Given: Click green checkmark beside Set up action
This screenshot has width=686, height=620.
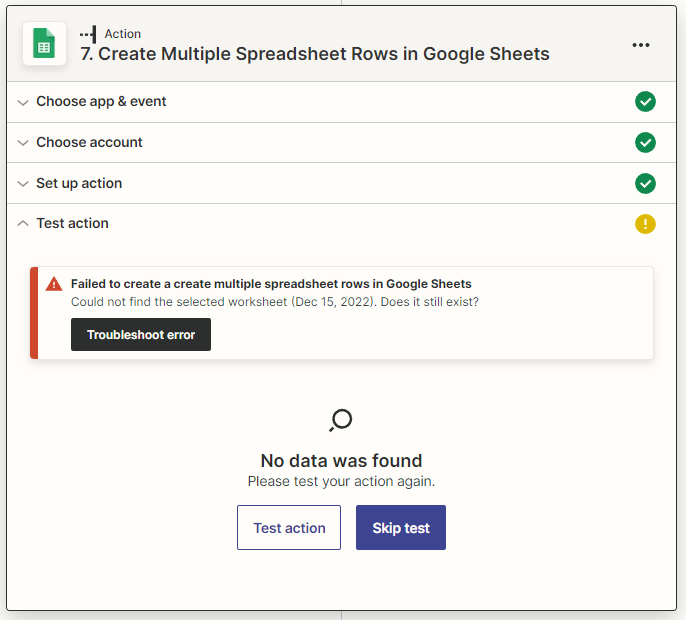Looking at the screenshot, I should coord(645,183).
